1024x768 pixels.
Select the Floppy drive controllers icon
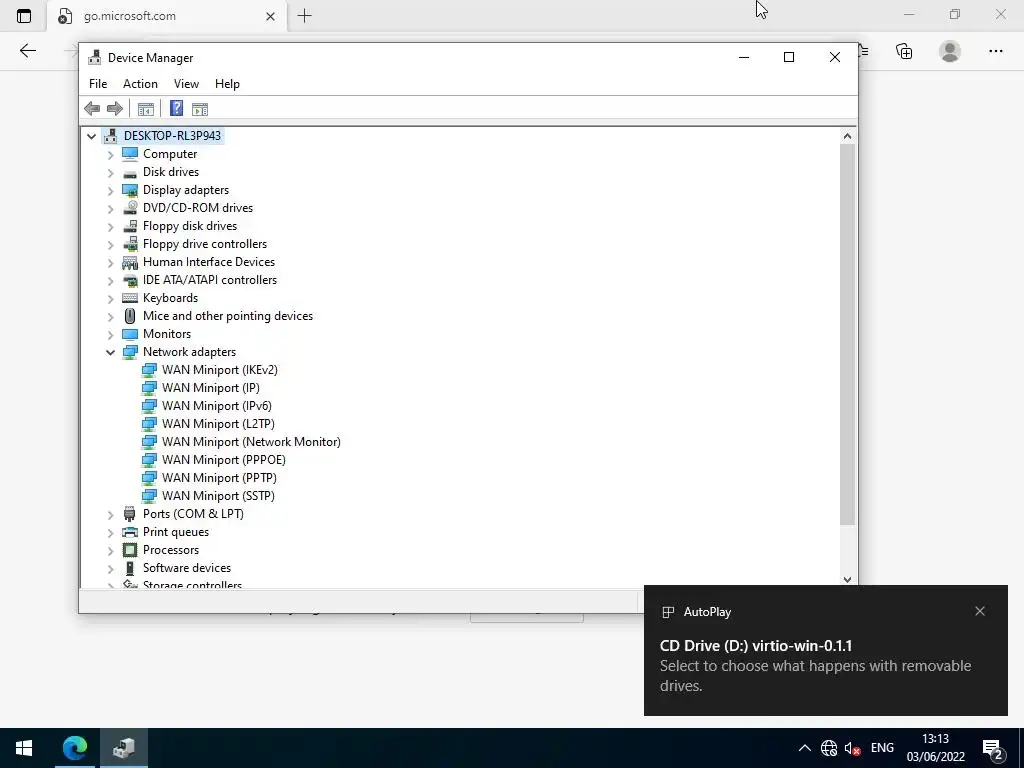pos(130,244)
